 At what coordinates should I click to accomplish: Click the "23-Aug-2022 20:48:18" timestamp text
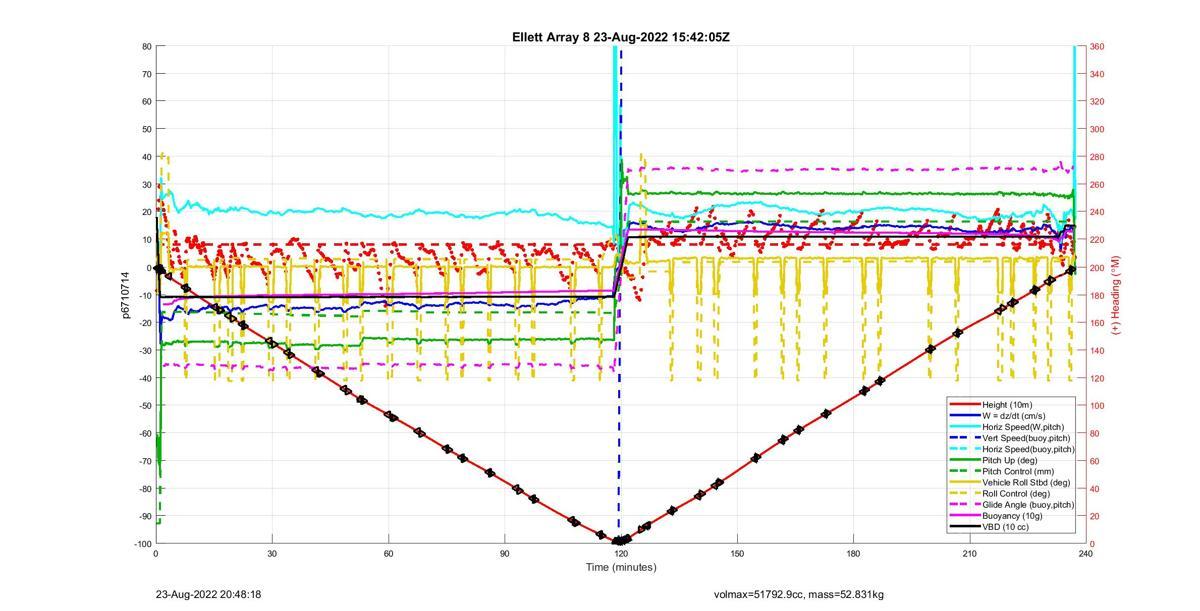209,594
